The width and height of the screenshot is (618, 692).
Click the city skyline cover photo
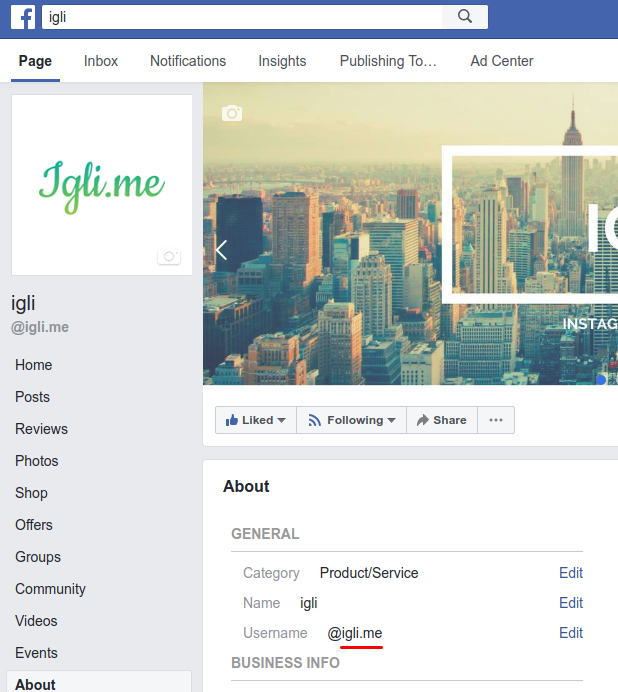[411, 233]
